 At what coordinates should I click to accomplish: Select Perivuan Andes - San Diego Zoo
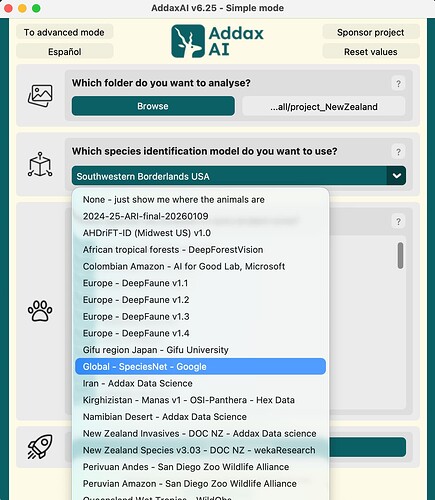(200, 467)
